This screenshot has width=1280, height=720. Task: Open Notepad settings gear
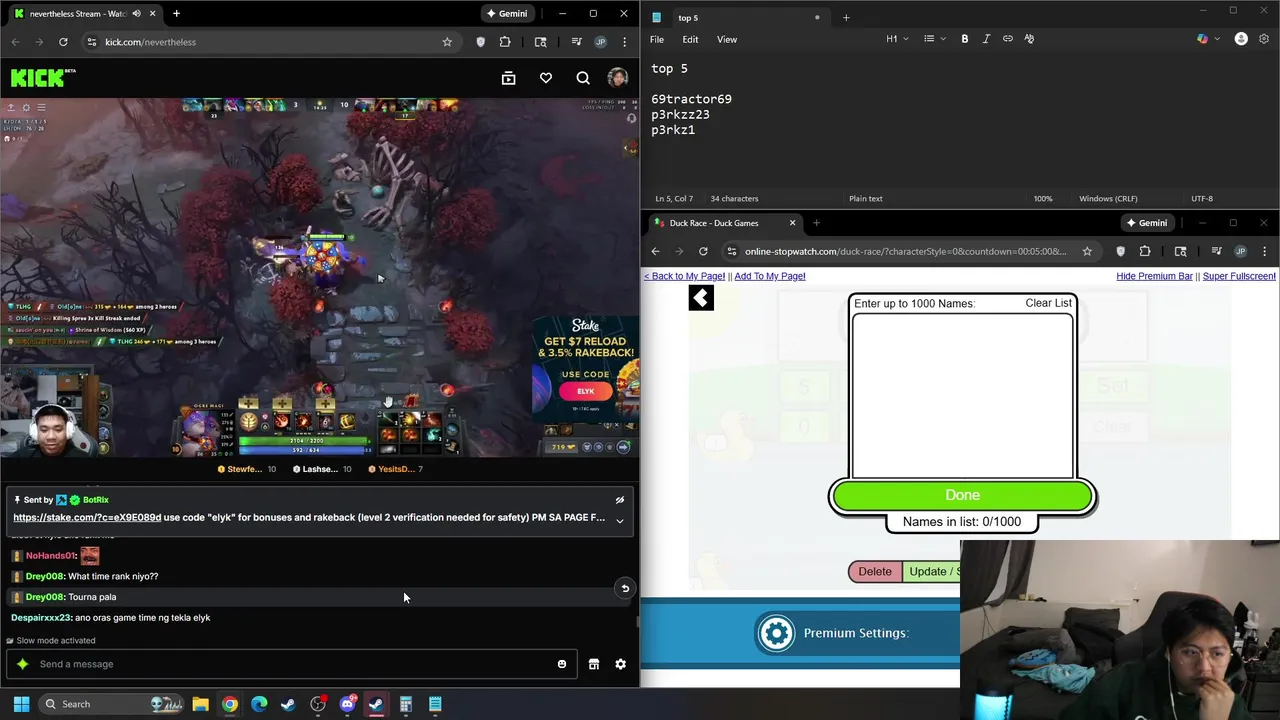point(1265,39)
